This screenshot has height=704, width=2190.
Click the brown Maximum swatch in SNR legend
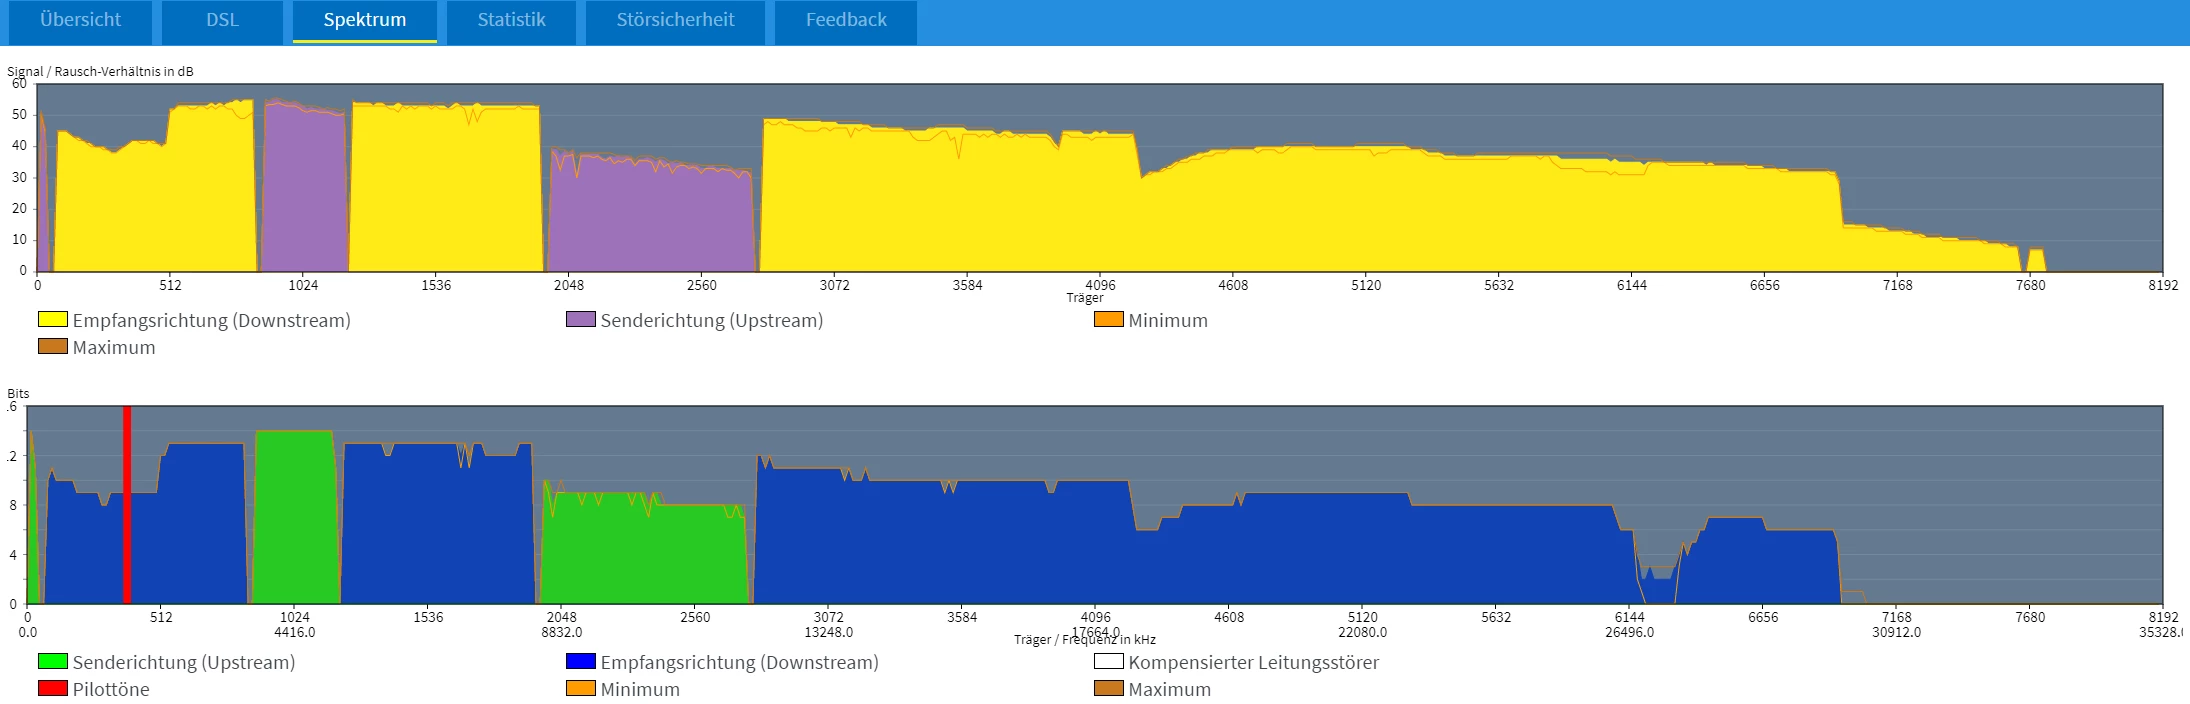tap(53, 347)
